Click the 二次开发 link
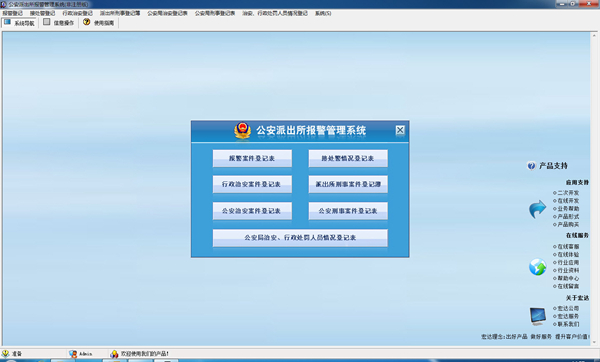 [568, 193]
